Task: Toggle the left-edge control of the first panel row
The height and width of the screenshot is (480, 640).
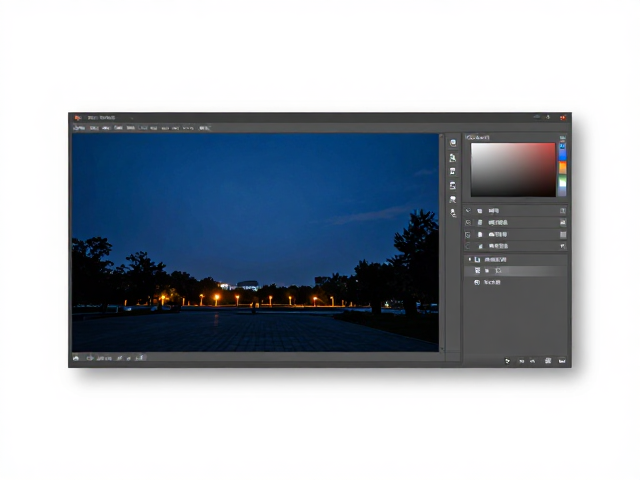Action: [x=468, y=211]
